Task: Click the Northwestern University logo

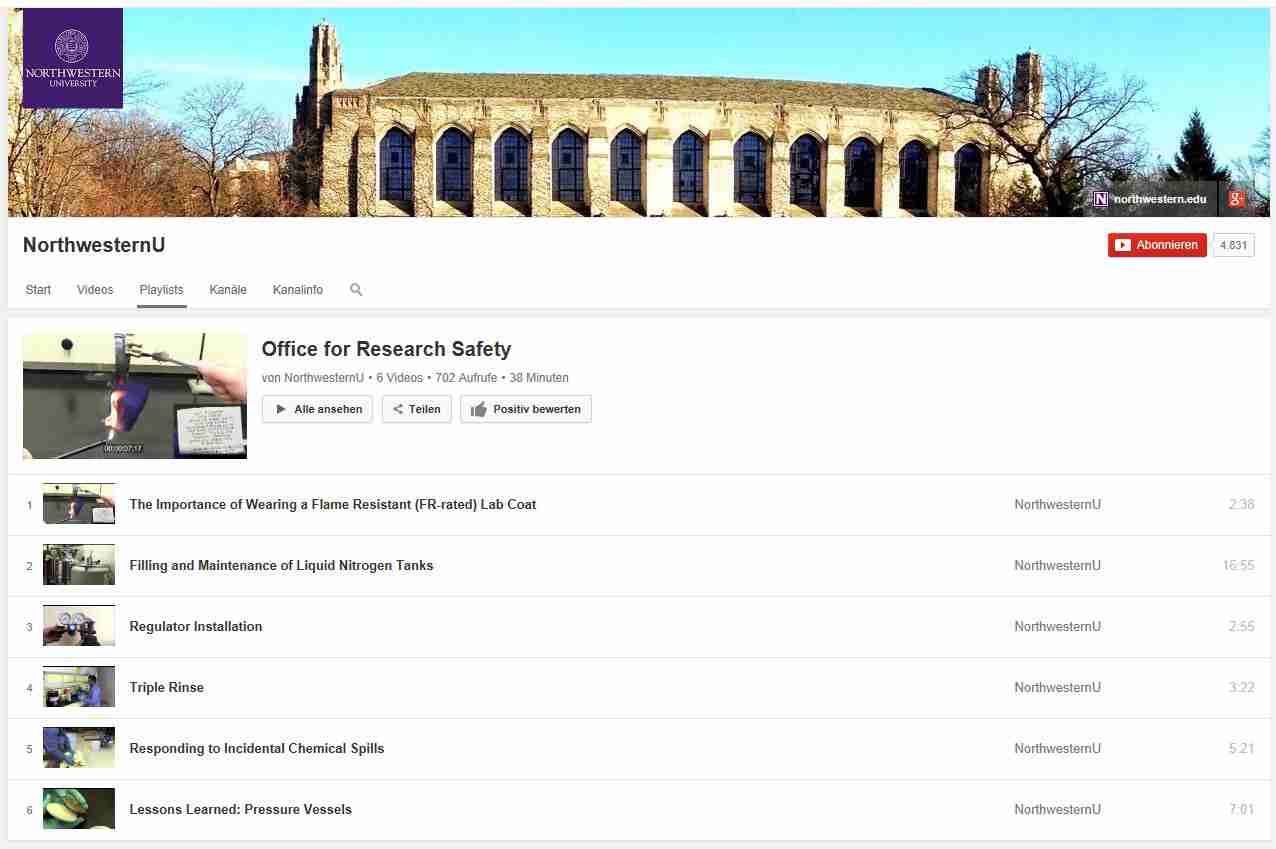Action: coord(72,58)
